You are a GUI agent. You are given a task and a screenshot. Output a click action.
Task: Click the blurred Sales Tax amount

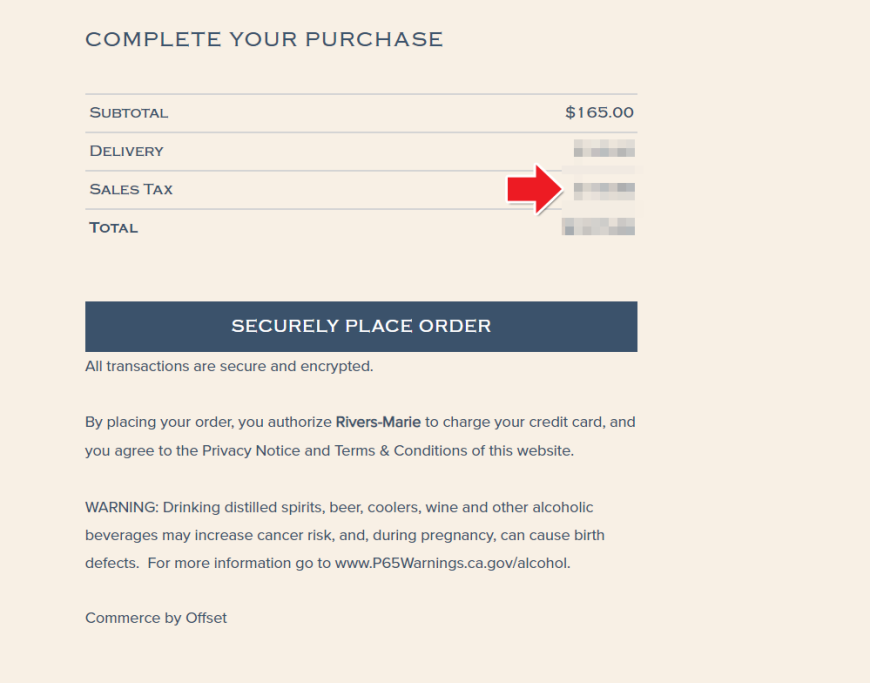tap(604, 191)
